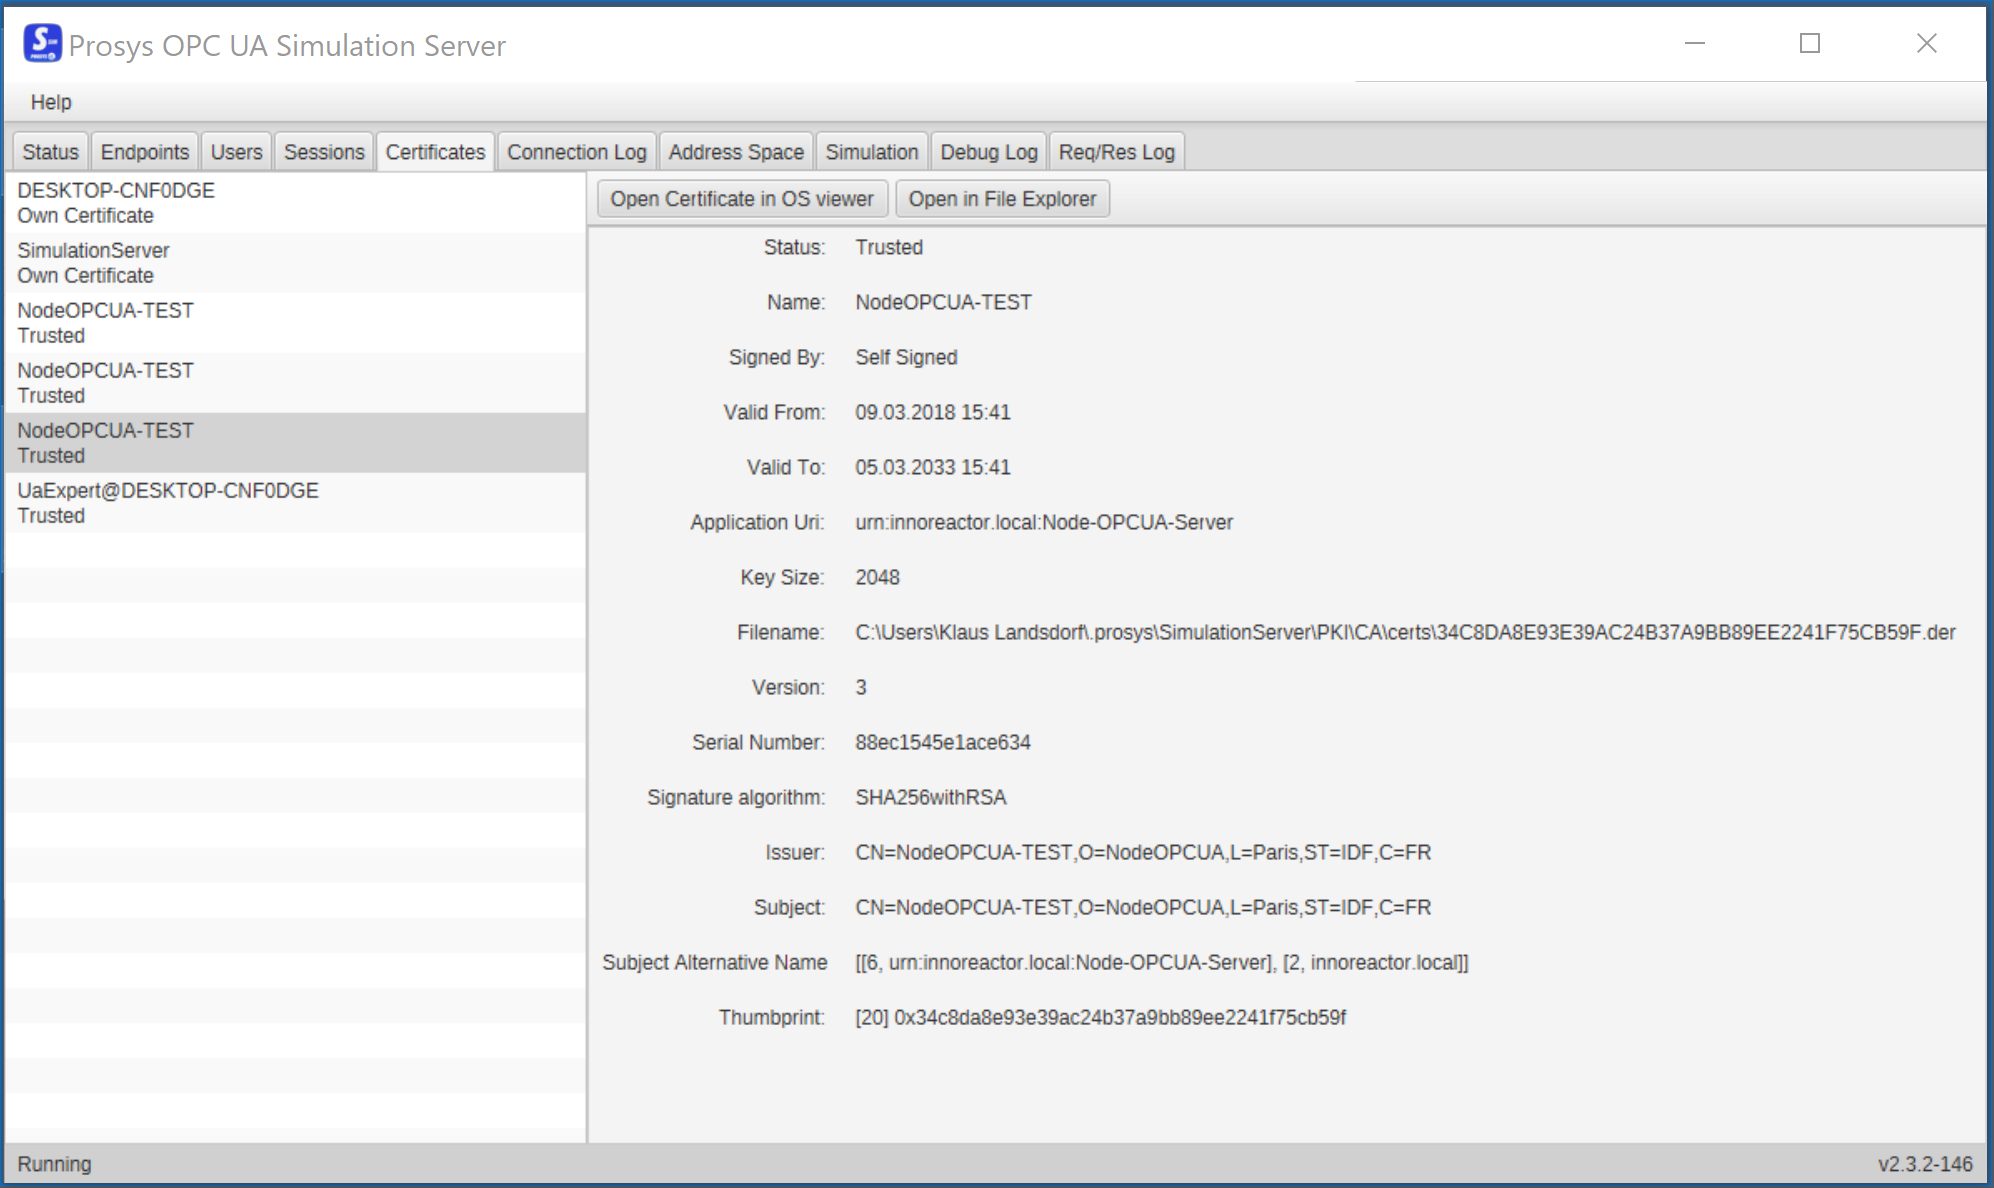This screenshot has height=1188, width=1994.
Task: Switch to the Address Space tab
Action: 736,150
